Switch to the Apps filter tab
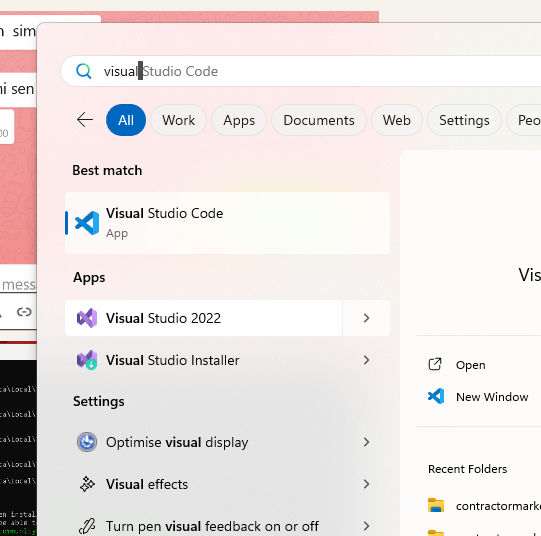Screen dimensions: 541x536 [239, 120]
